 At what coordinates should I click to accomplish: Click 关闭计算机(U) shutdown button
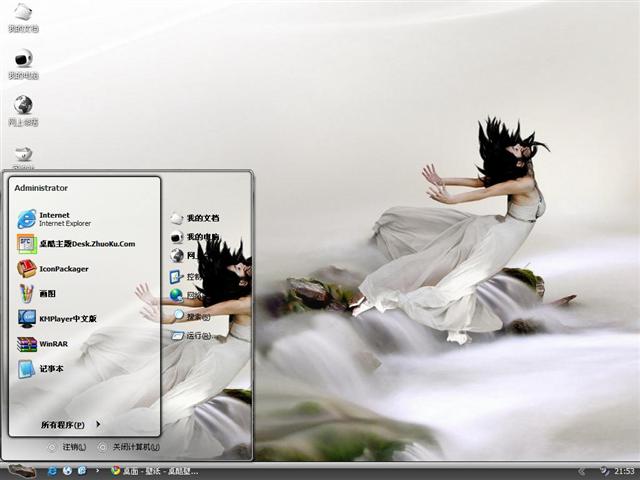pyautogui.click(x=130, y=447)
